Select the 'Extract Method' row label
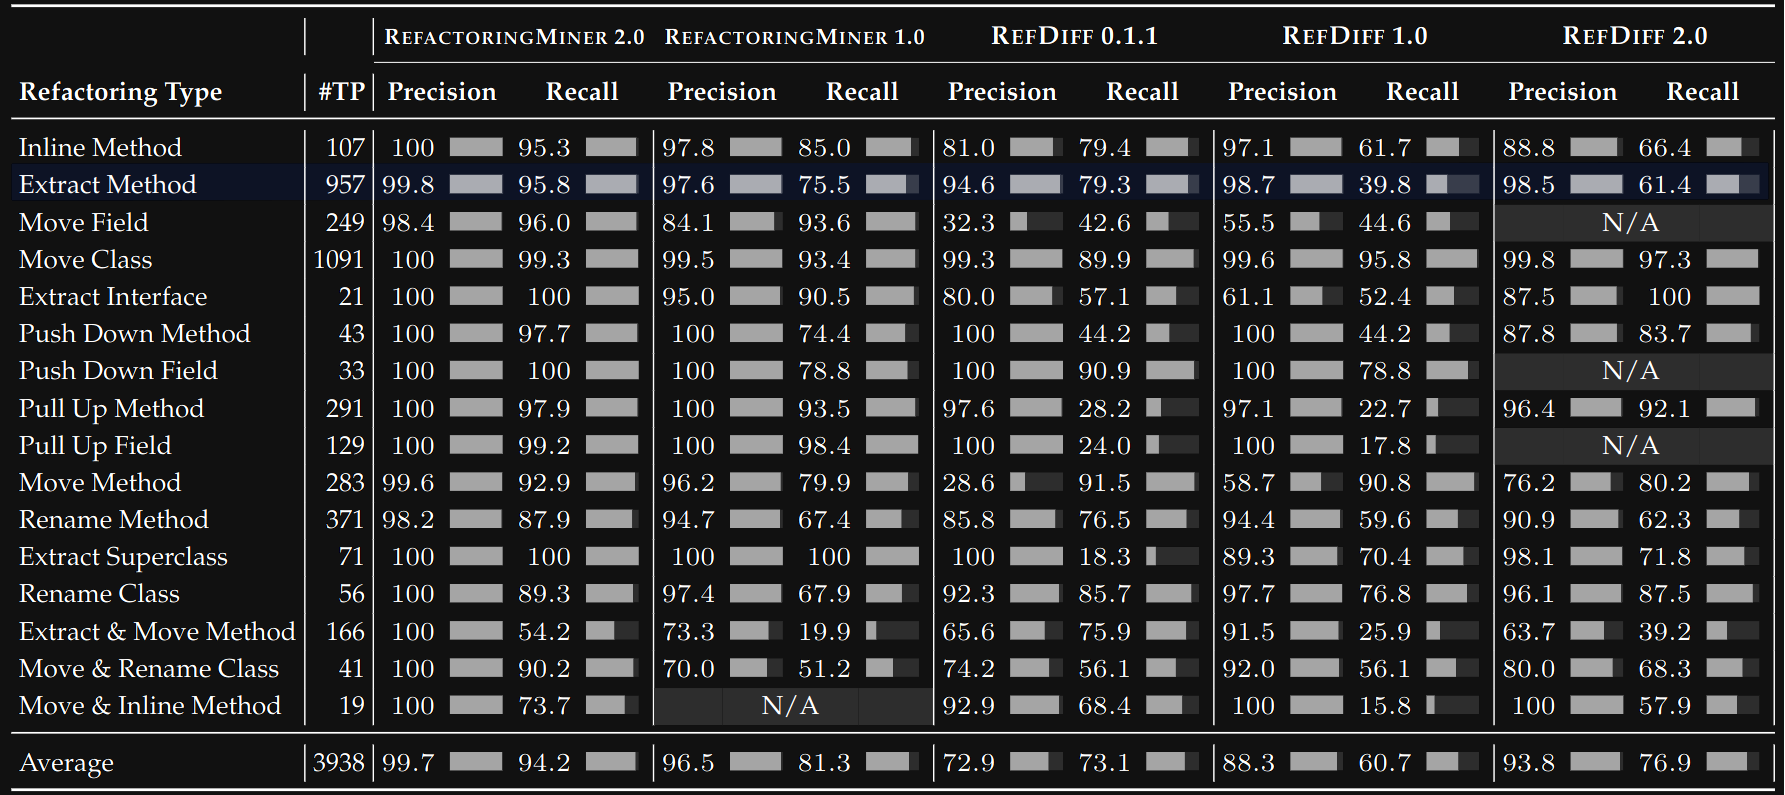Screen dimensions: 1785x795 click(107, 185)
